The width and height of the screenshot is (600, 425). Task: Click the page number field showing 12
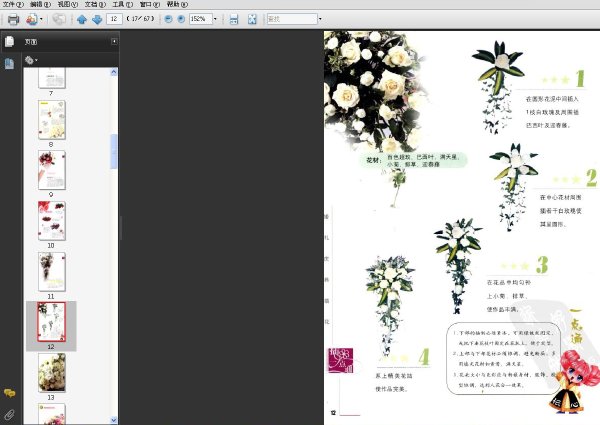click(x=114, y=19)
